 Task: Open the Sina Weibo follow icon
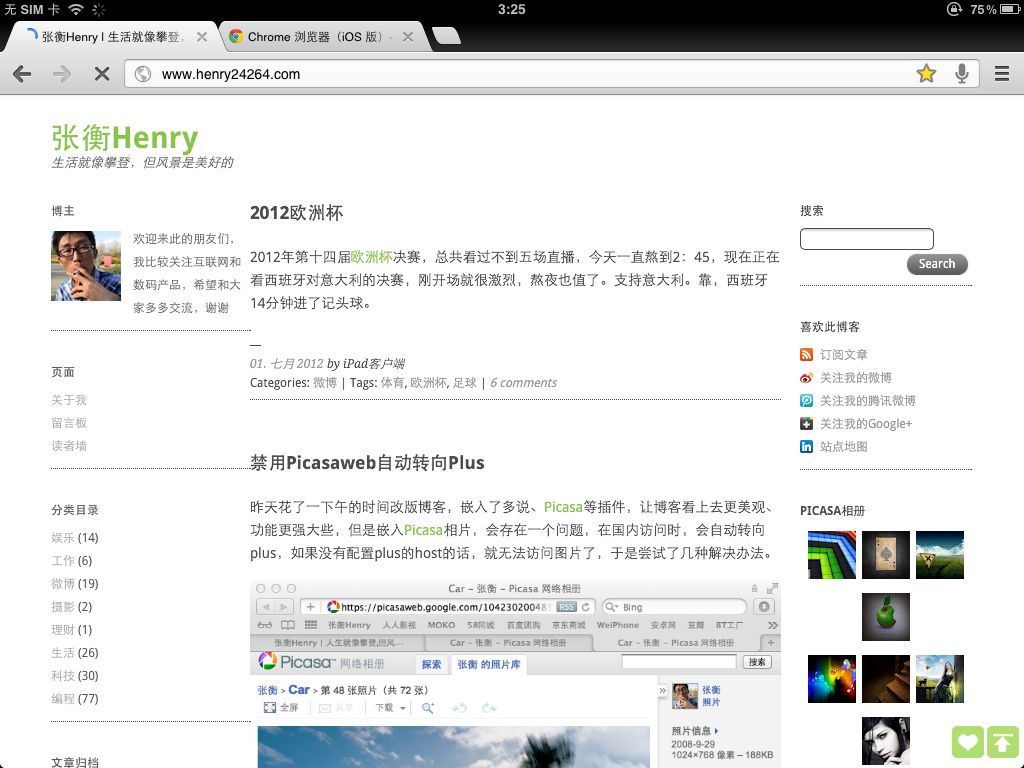(808, 377)
